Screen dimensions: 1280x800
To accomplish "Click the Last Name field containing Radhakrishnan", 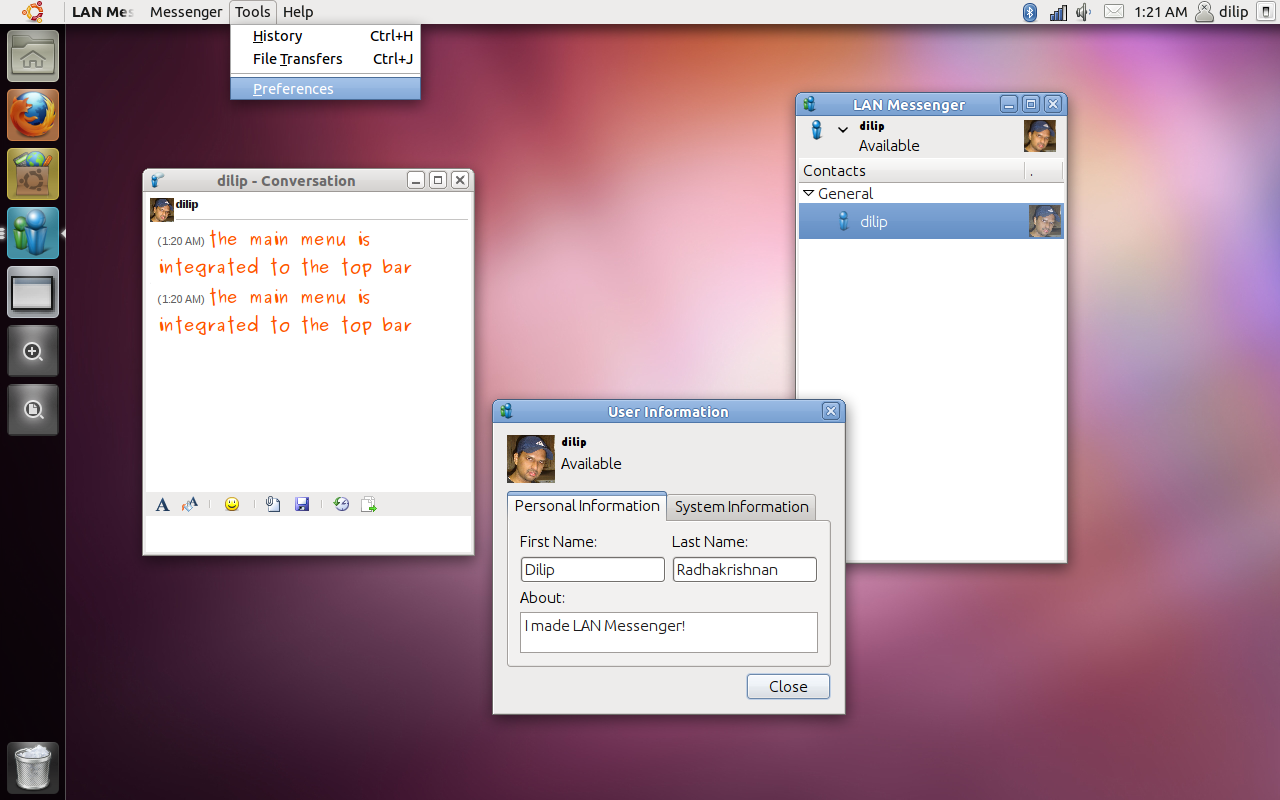I will 745,570.
